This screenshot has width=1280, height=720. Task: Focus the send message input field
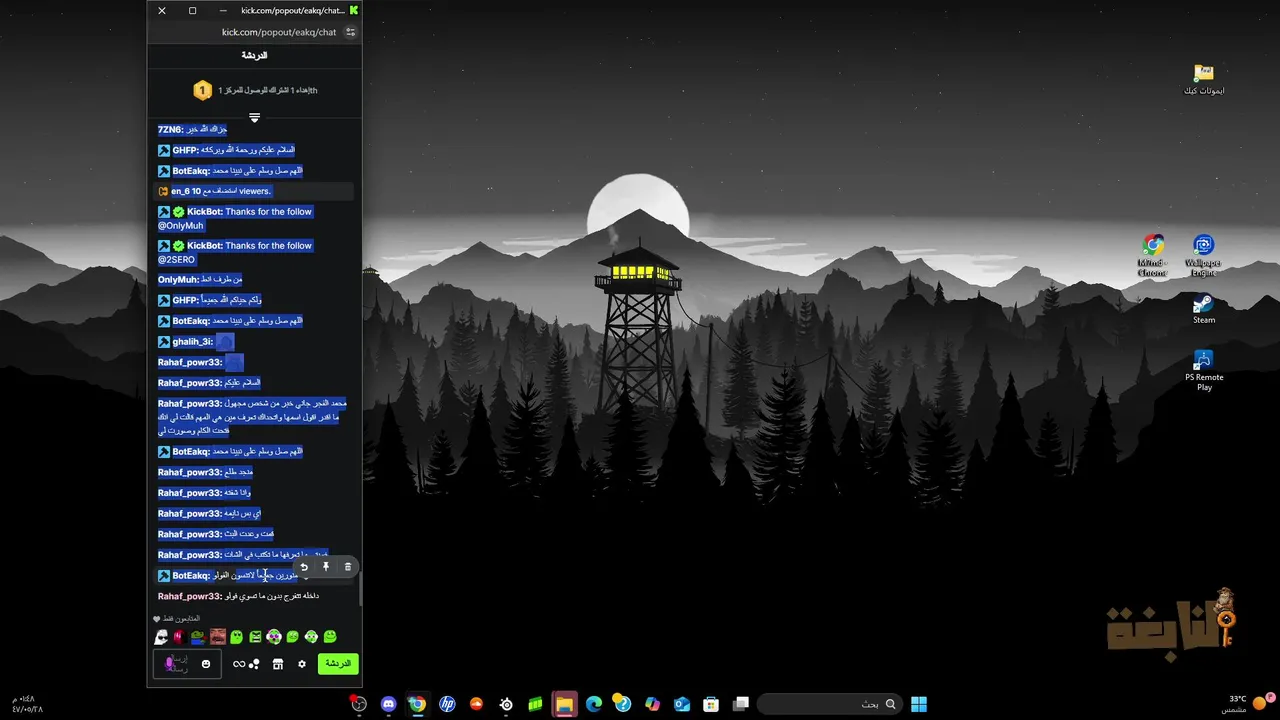pos(187,664)
